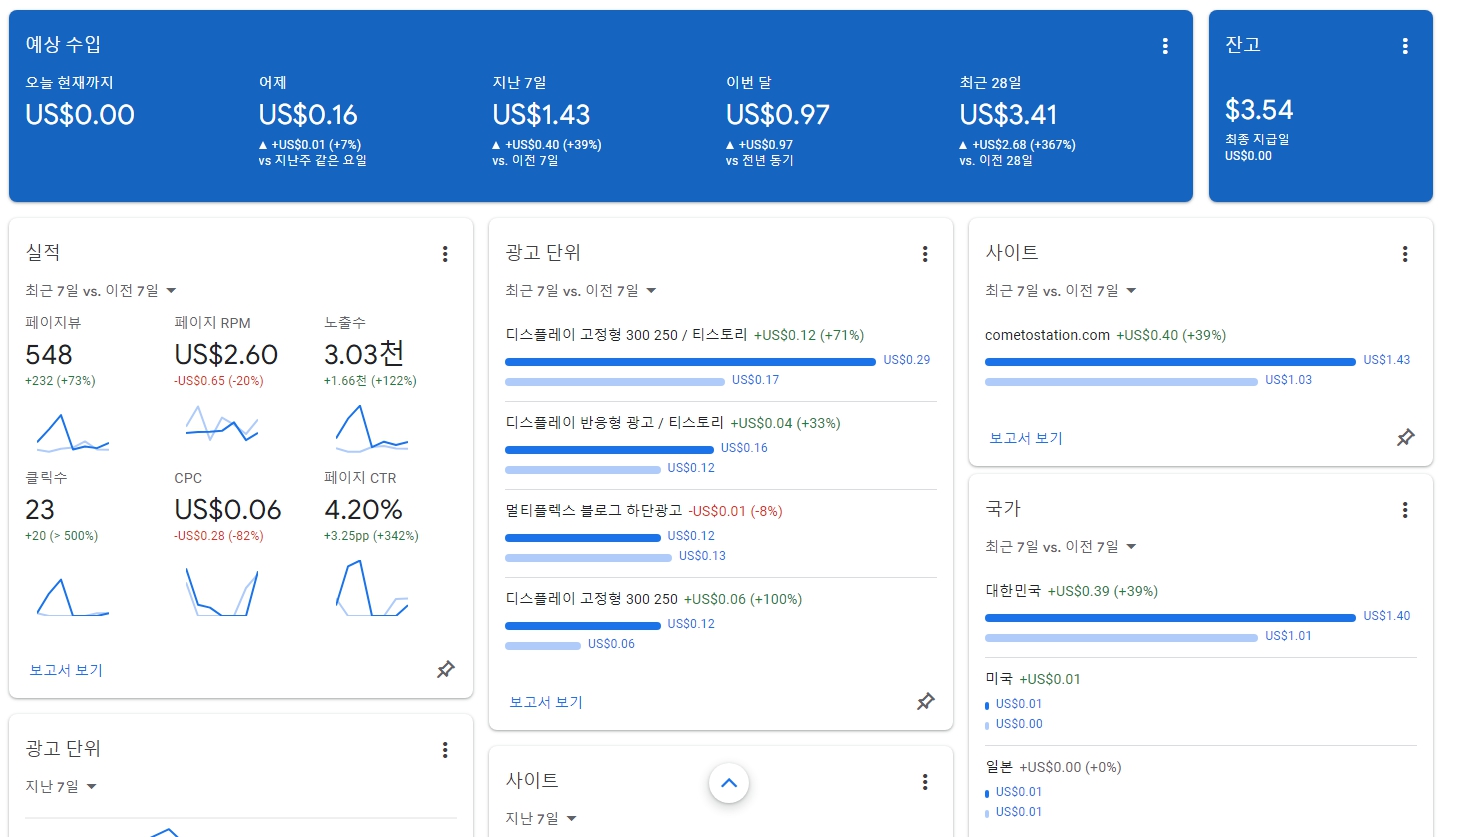Click the round scroll-to-top chevron button
1457x837 pixels.
[x=729, y=783]
